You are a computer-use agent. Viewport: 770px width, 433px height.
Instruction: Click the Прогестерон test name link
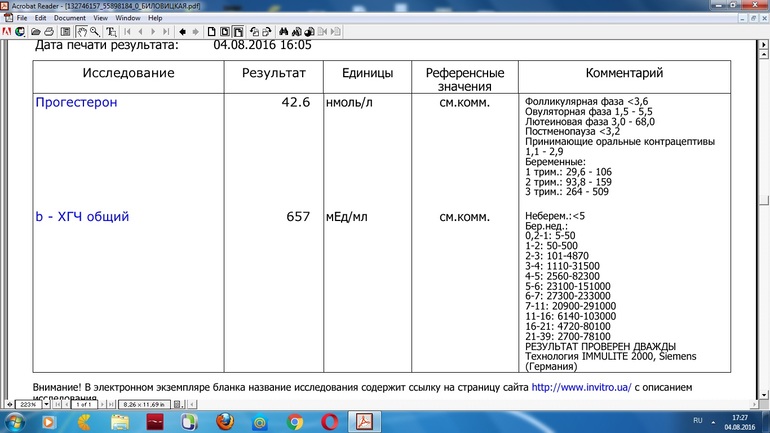pos(76,102)
